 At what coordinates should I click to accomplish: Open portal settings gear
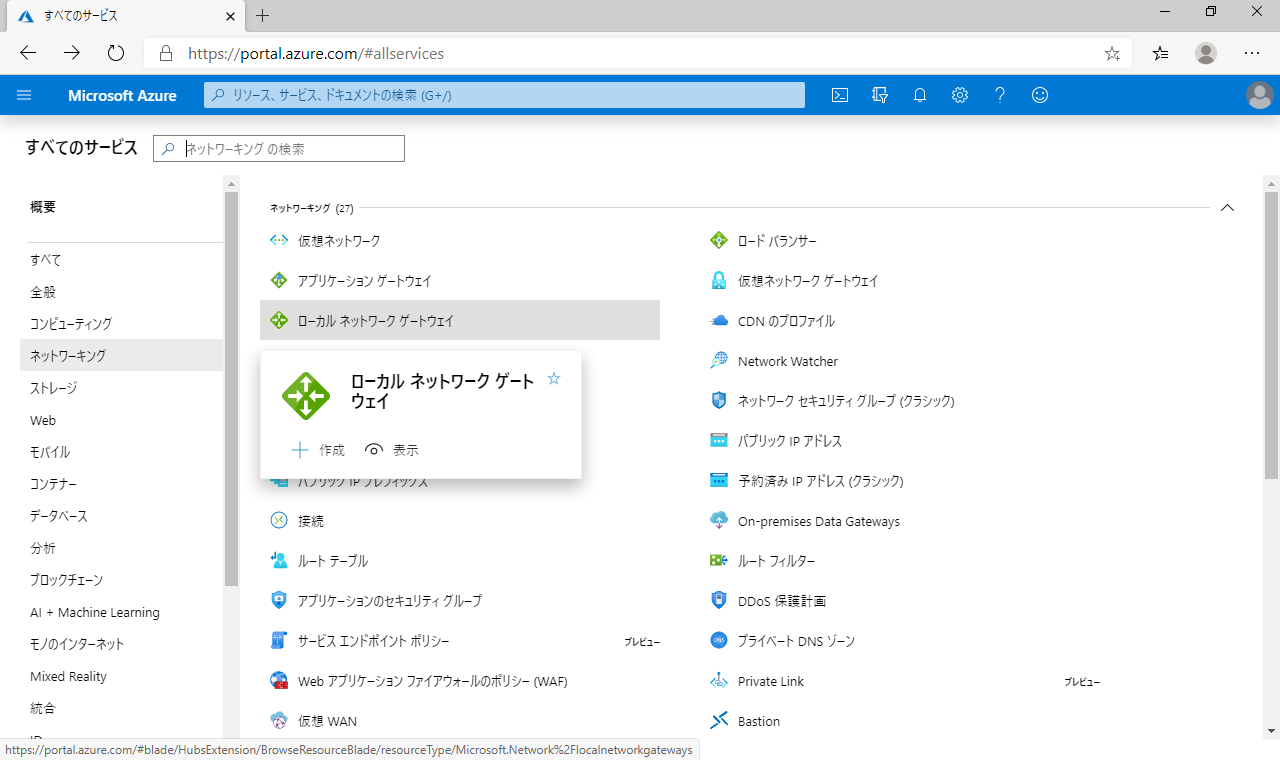tap(960, 95)
